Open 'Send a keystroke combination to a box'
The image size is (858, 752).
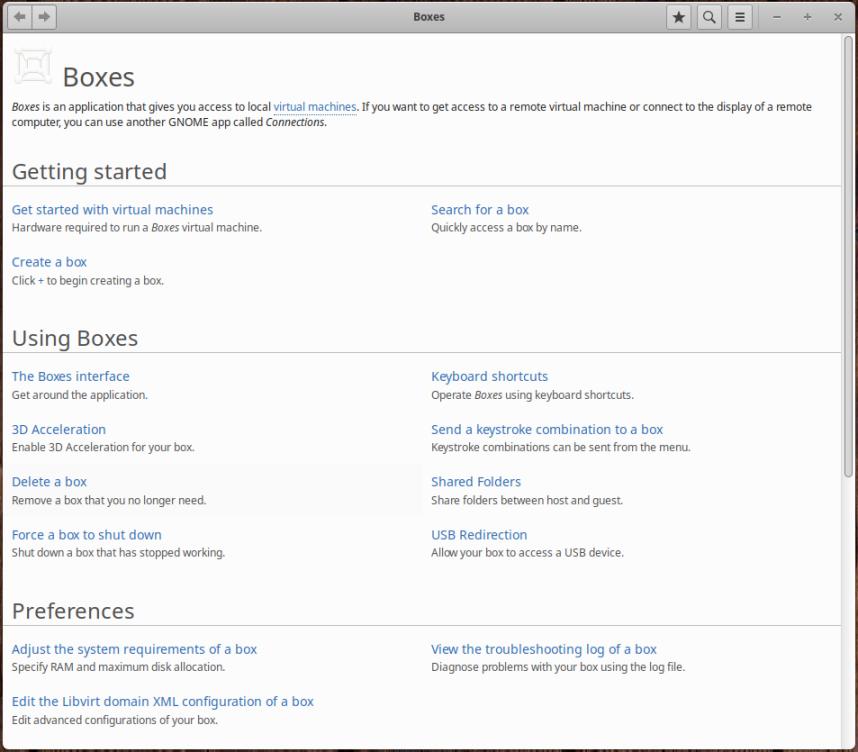click(547, 430)
